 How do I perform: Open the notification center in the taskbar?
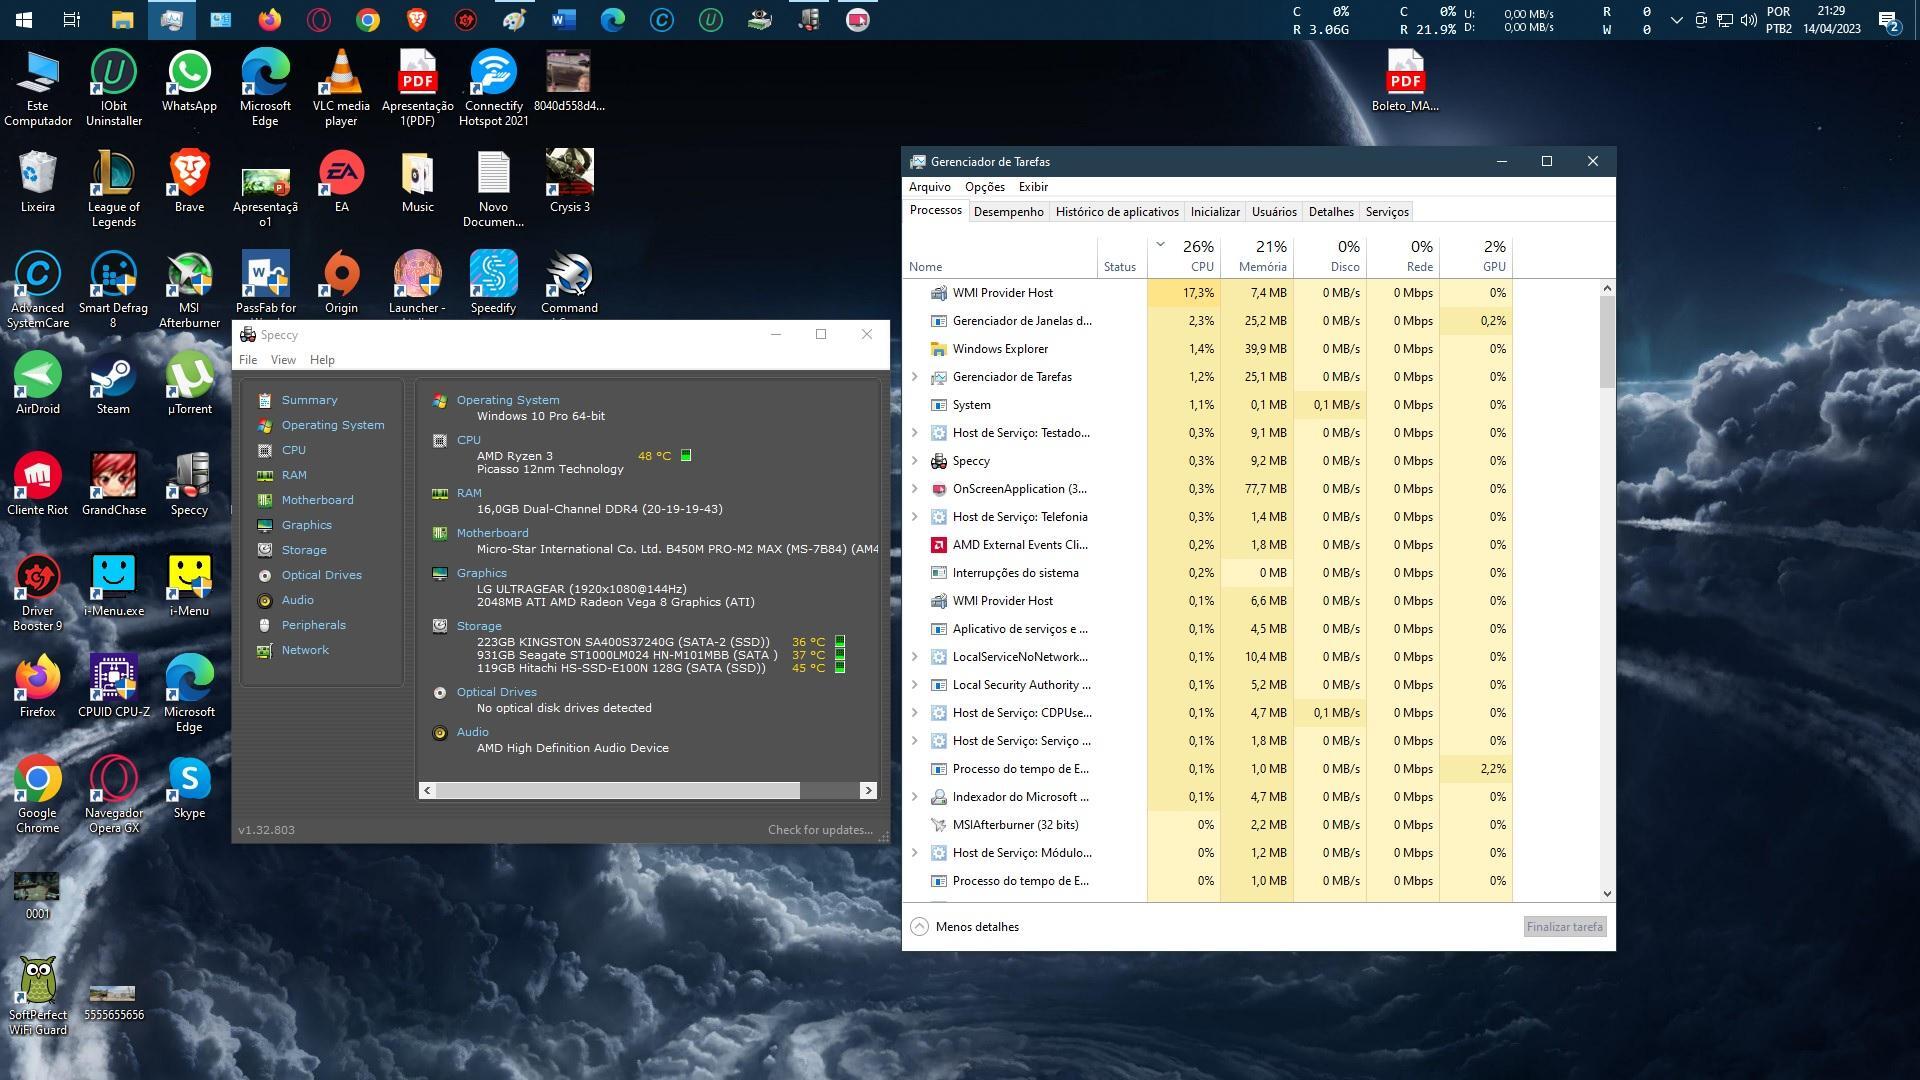pos(1888,20)
